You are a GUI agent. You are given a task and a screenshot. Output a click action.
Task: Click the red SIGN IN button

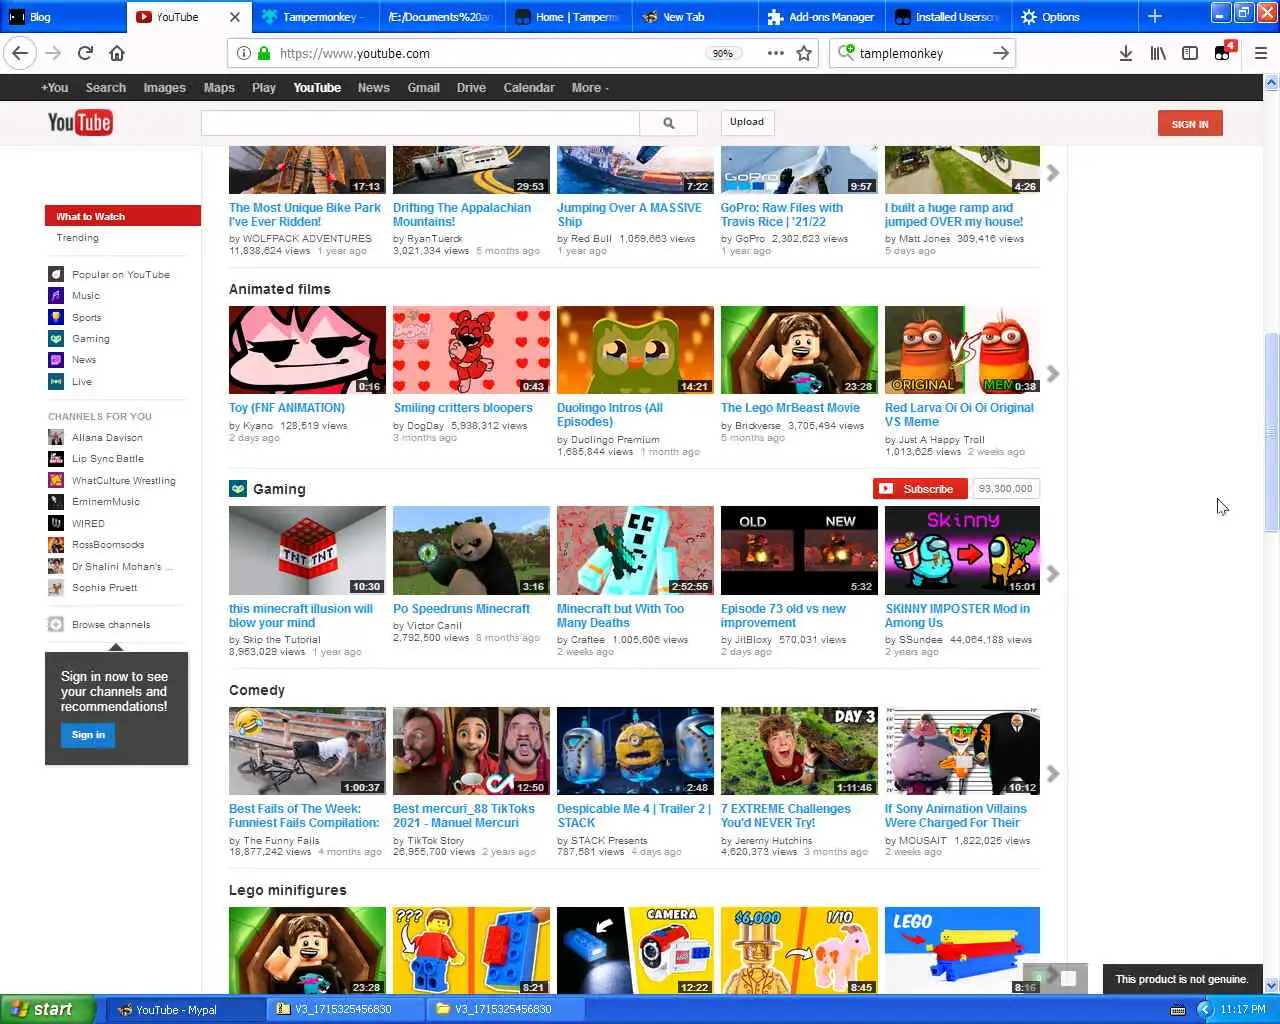[1190, 124]
